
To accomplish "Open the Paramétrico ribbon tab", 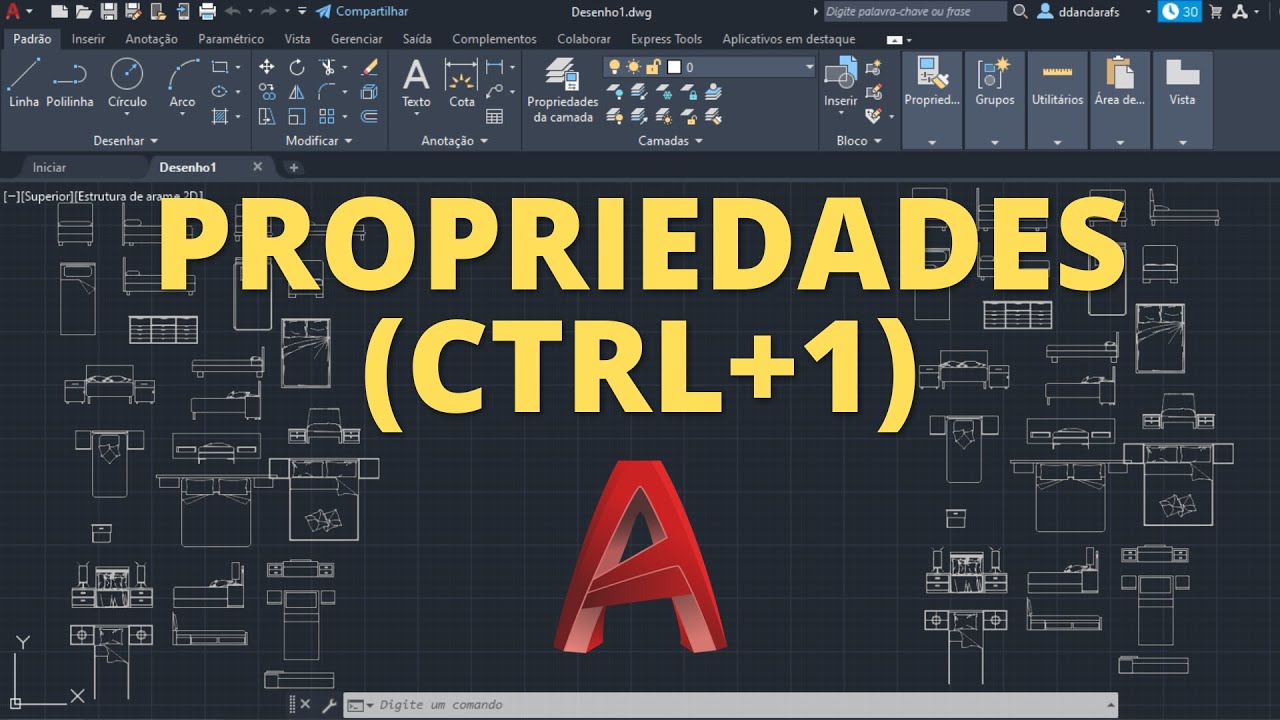I will [231, 39].
